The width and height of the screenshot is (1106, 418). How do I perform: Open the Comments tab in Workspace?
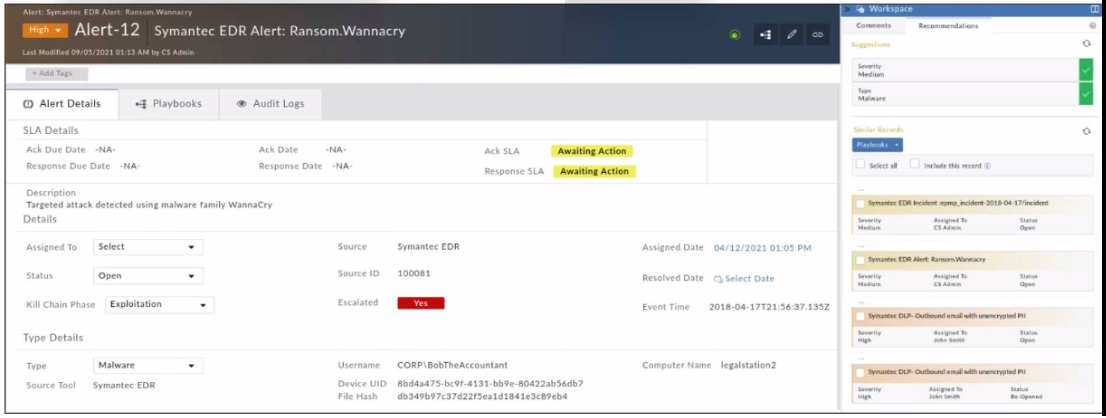(873, 26)
